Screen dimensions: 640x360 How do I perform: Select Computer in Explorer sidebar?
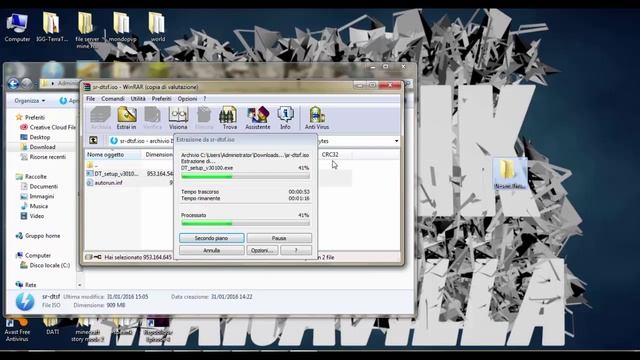(33, 256)
